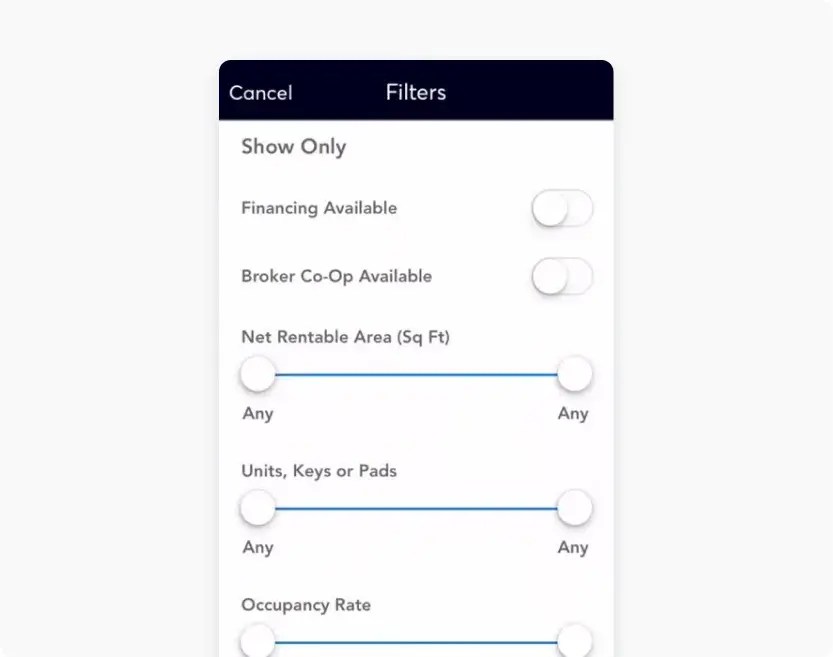Click the Occupancy Rate maximum slider handle
The width and height of the screenshot is (833, 657).
575,641
